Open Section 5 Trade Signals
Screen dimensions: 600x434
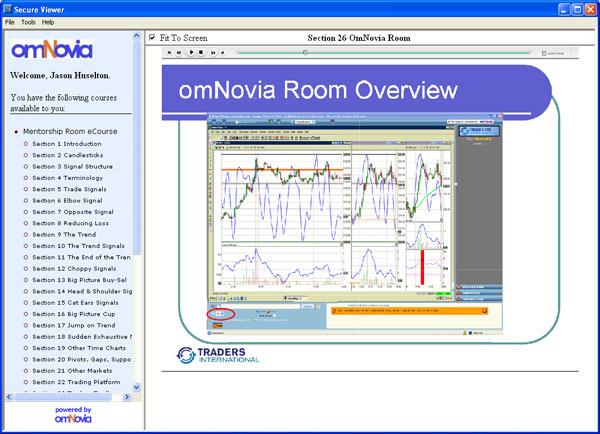69,189
